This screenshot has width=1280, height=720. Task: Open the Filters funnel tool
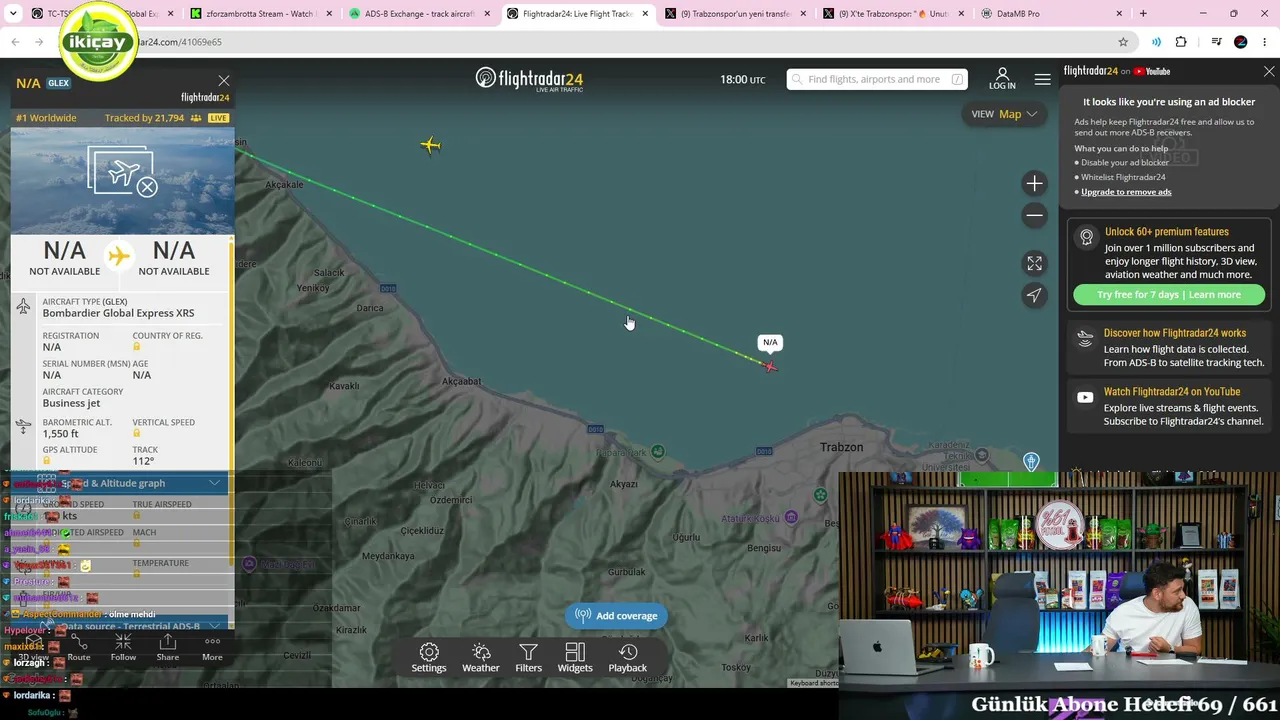[528, 658]
